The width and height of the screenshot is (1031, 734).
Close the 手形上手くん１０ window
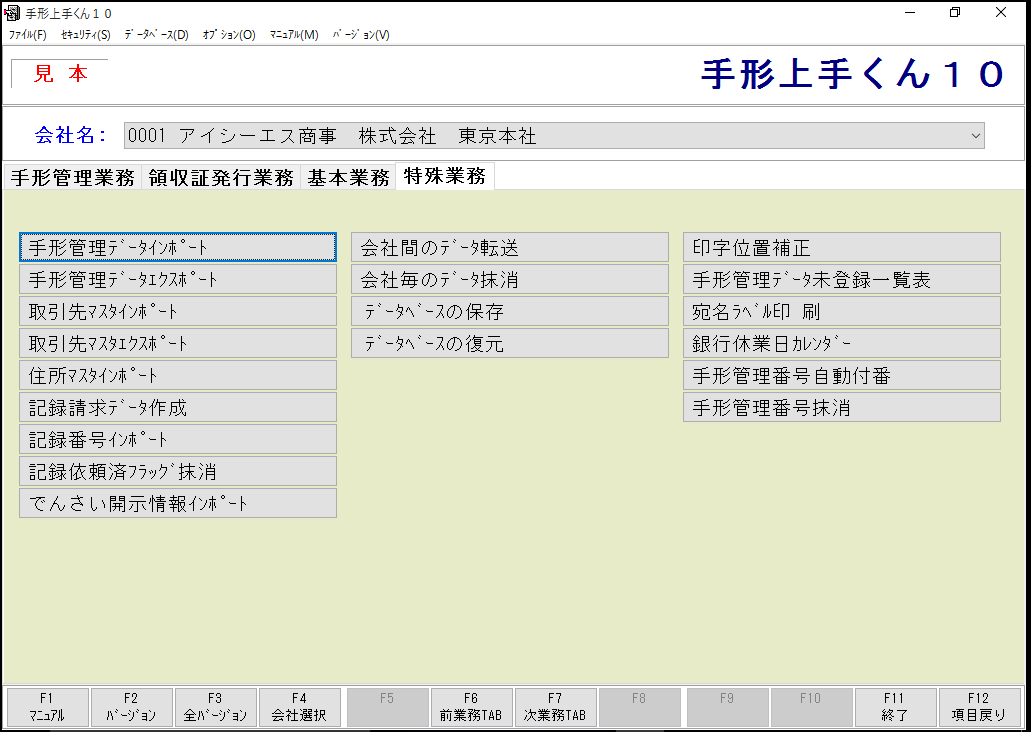pos(1001,13)
